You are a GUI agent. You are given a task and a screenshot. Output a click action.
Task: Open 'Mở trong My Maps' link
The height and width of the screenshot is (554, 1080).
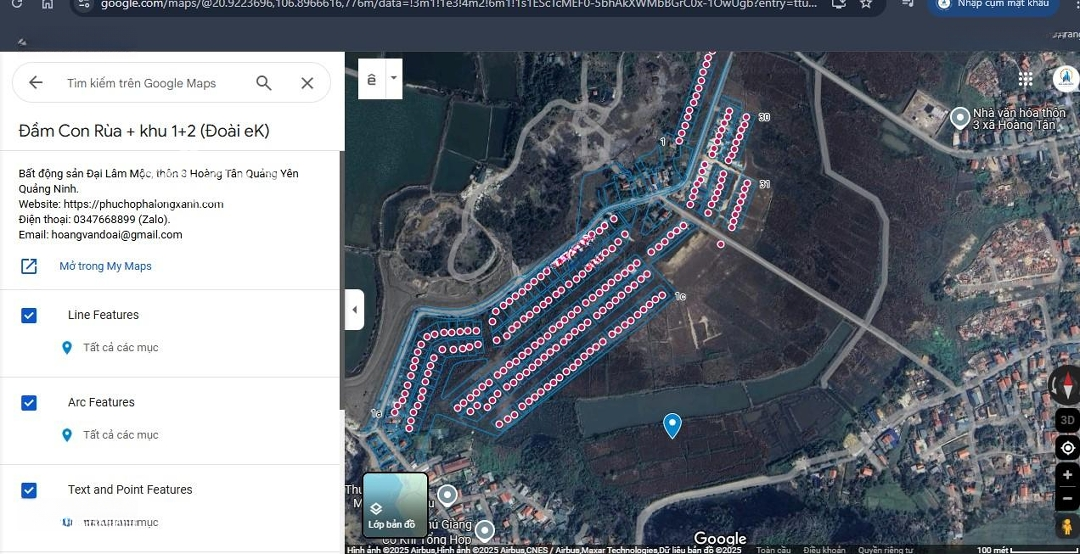click(105, 266)
